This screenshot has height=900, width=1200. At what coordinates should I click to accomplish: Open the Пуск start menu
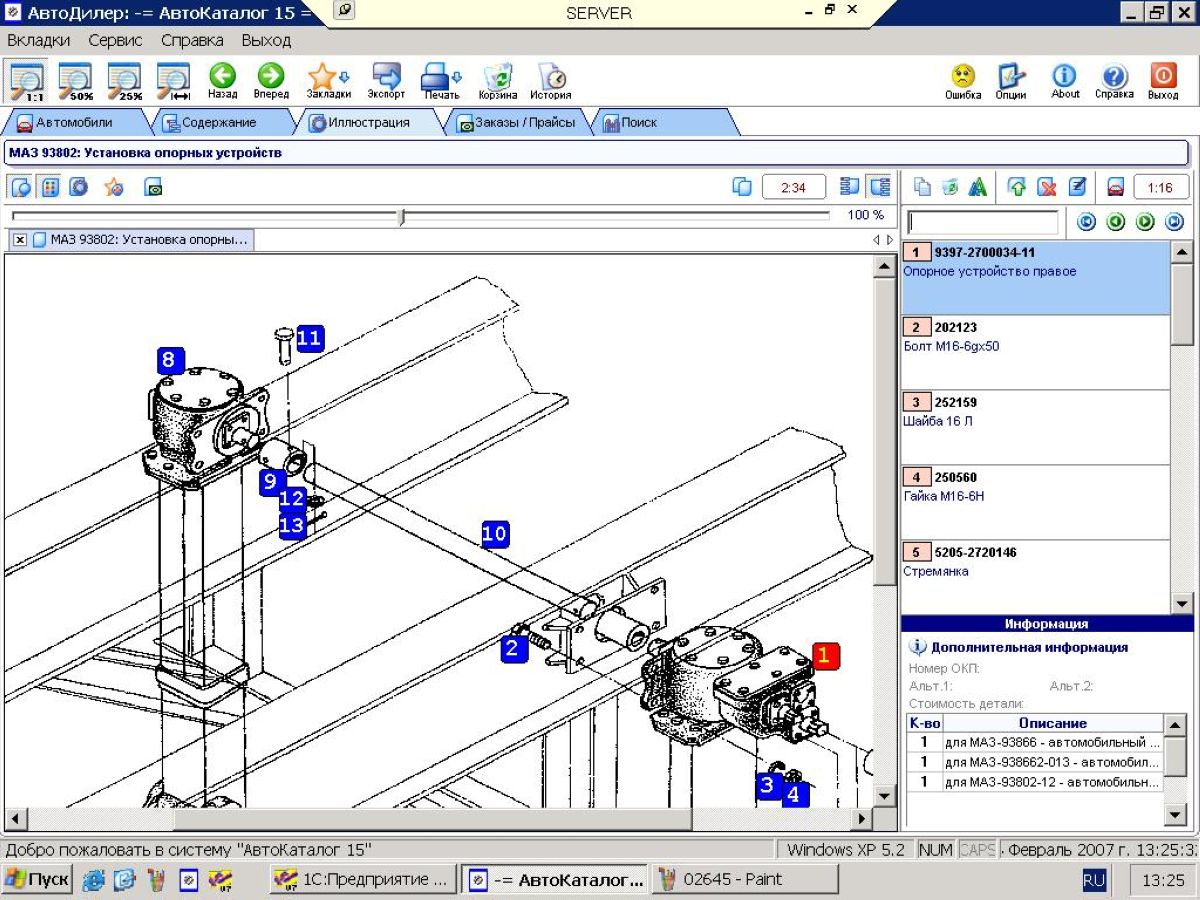(36, 880)
